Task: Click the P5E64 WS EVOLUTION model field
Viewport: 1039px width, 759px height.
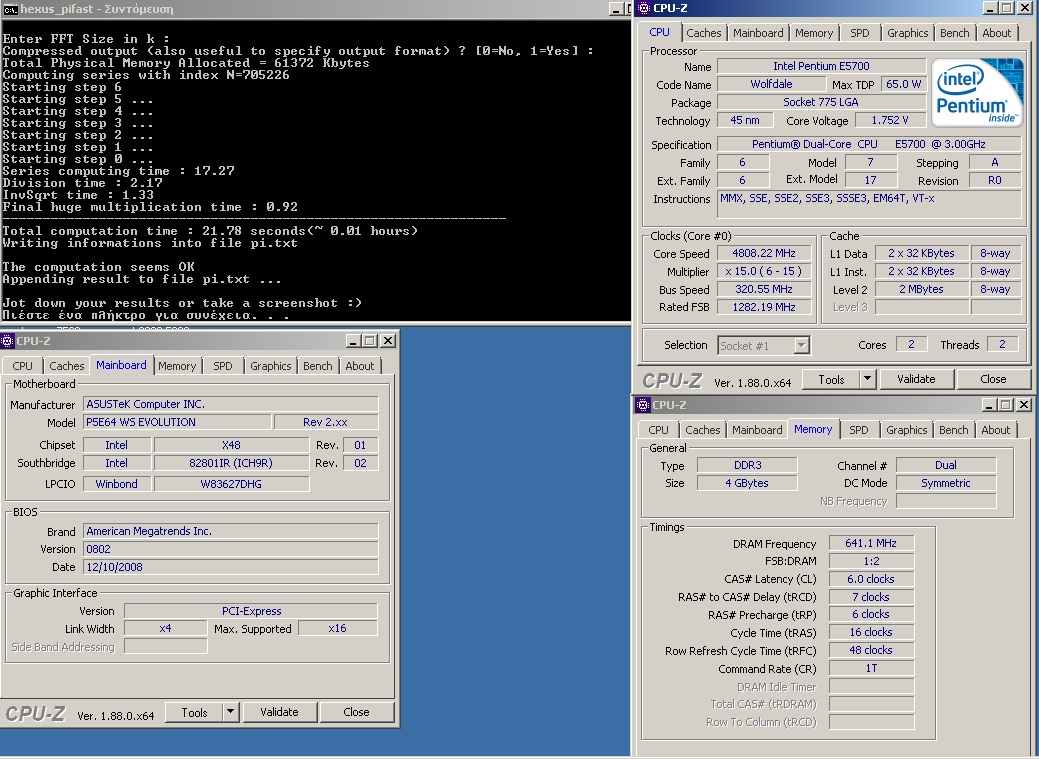Action: point(177,422)
